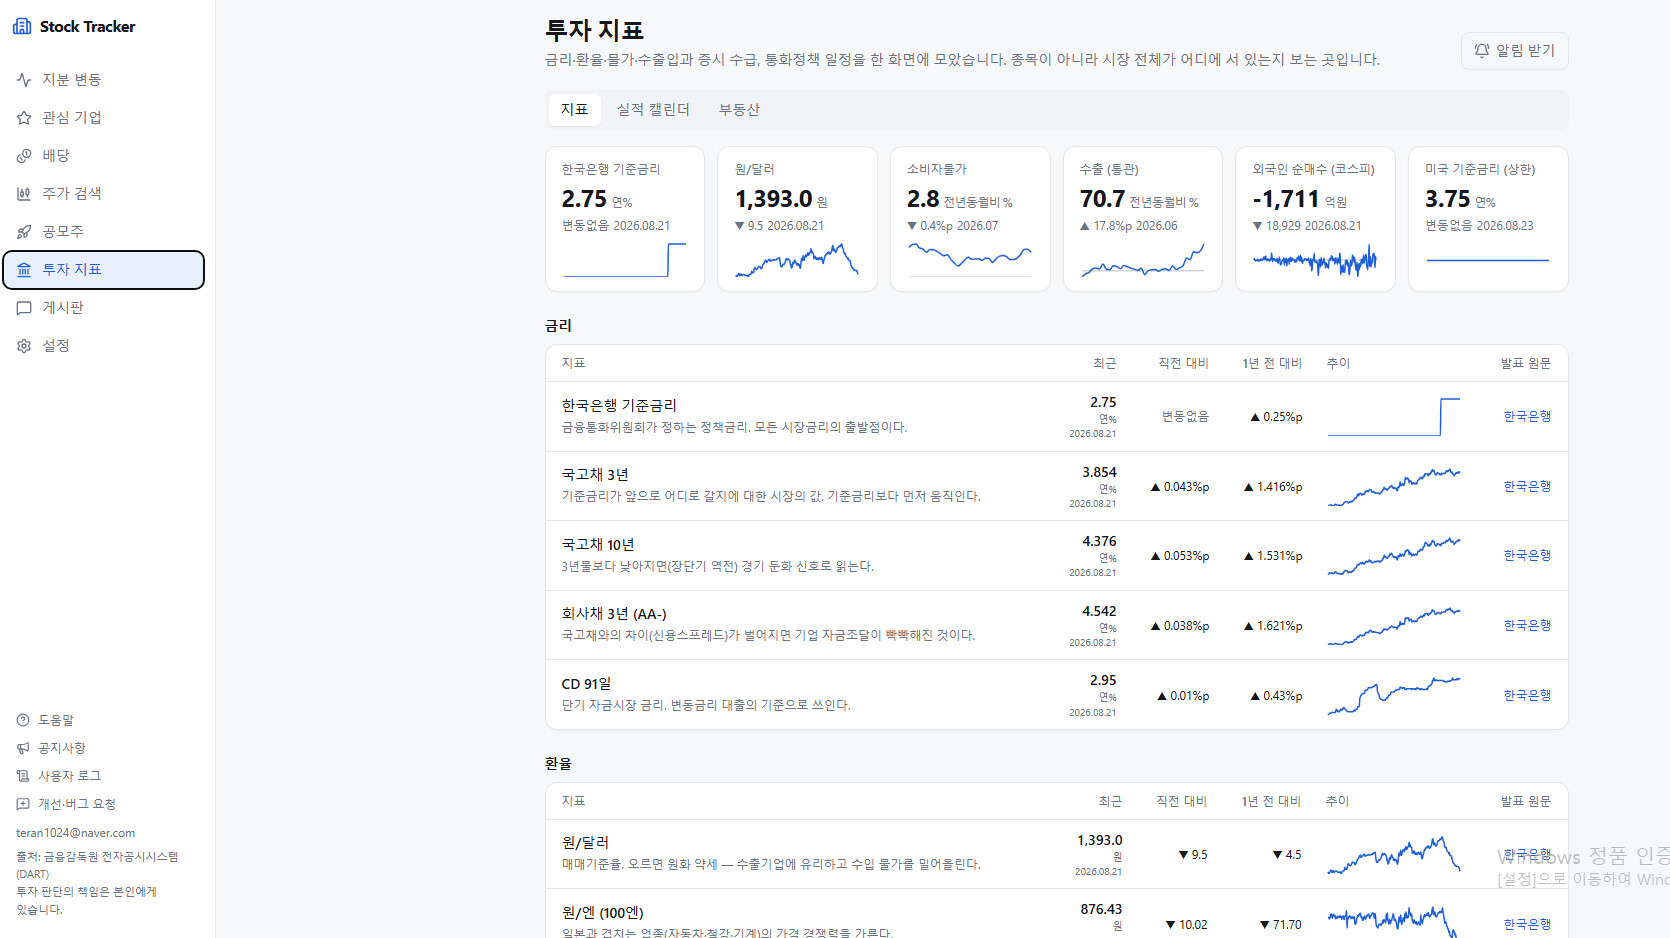Open the 배당 section
The image size is (1670, 938).
(104, 156)
